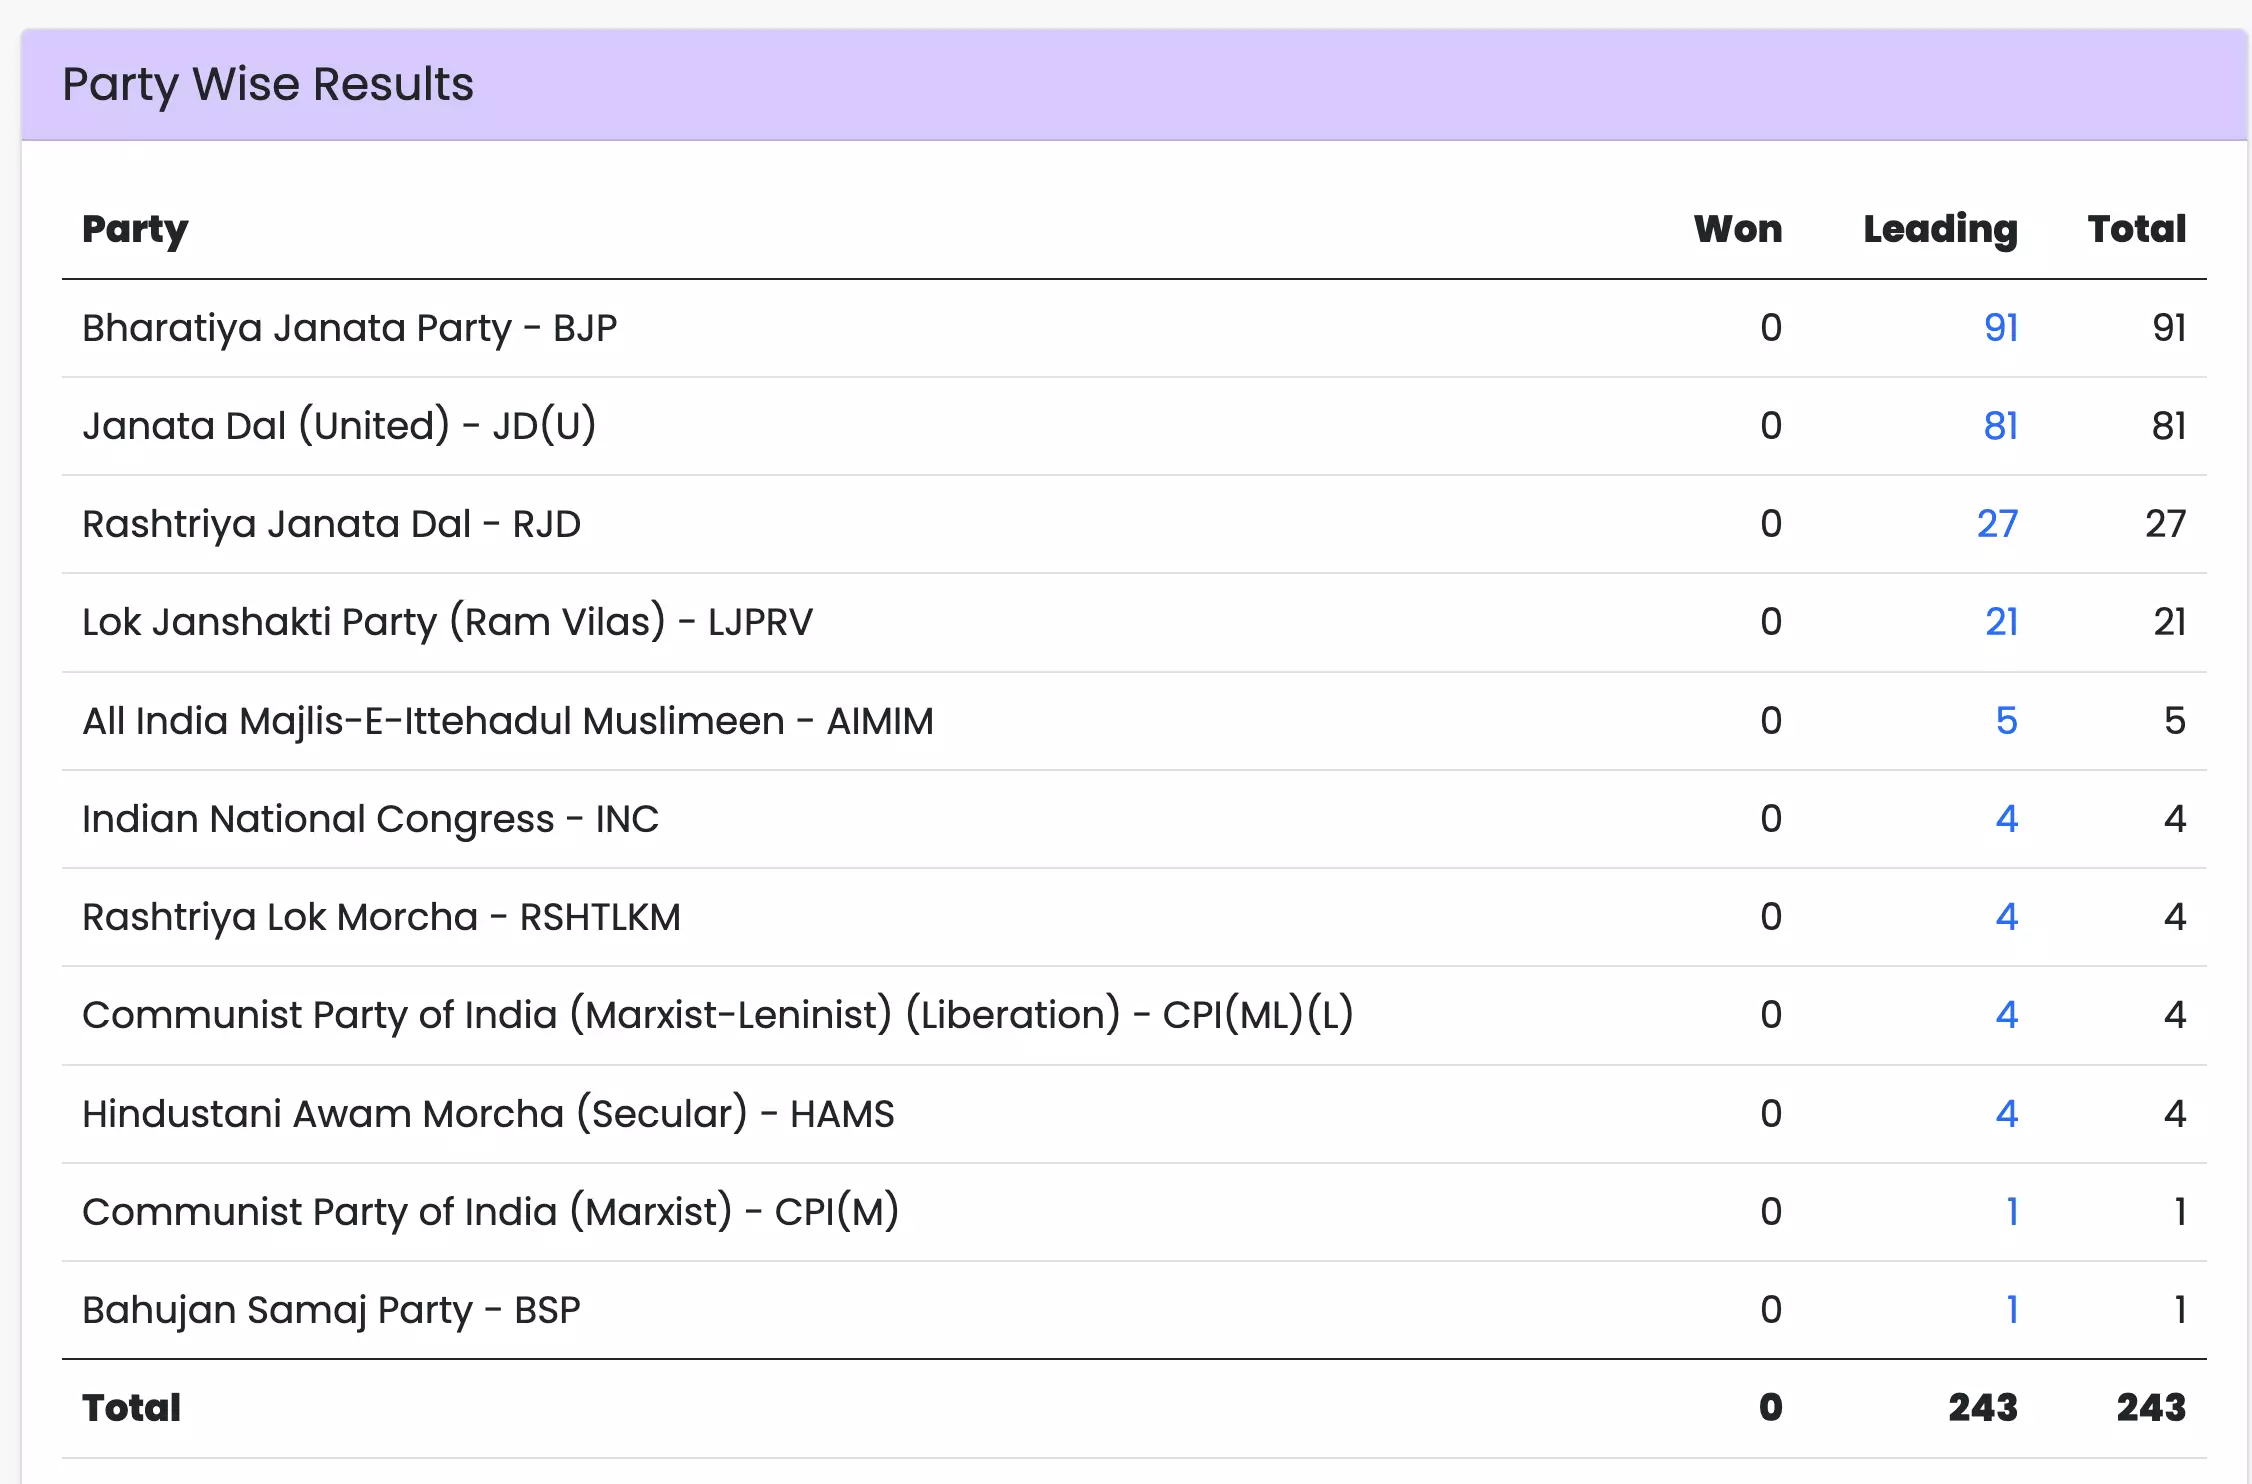Open RJD leading seats link 27
2252x1484 pixels.
pos(1997,524)
